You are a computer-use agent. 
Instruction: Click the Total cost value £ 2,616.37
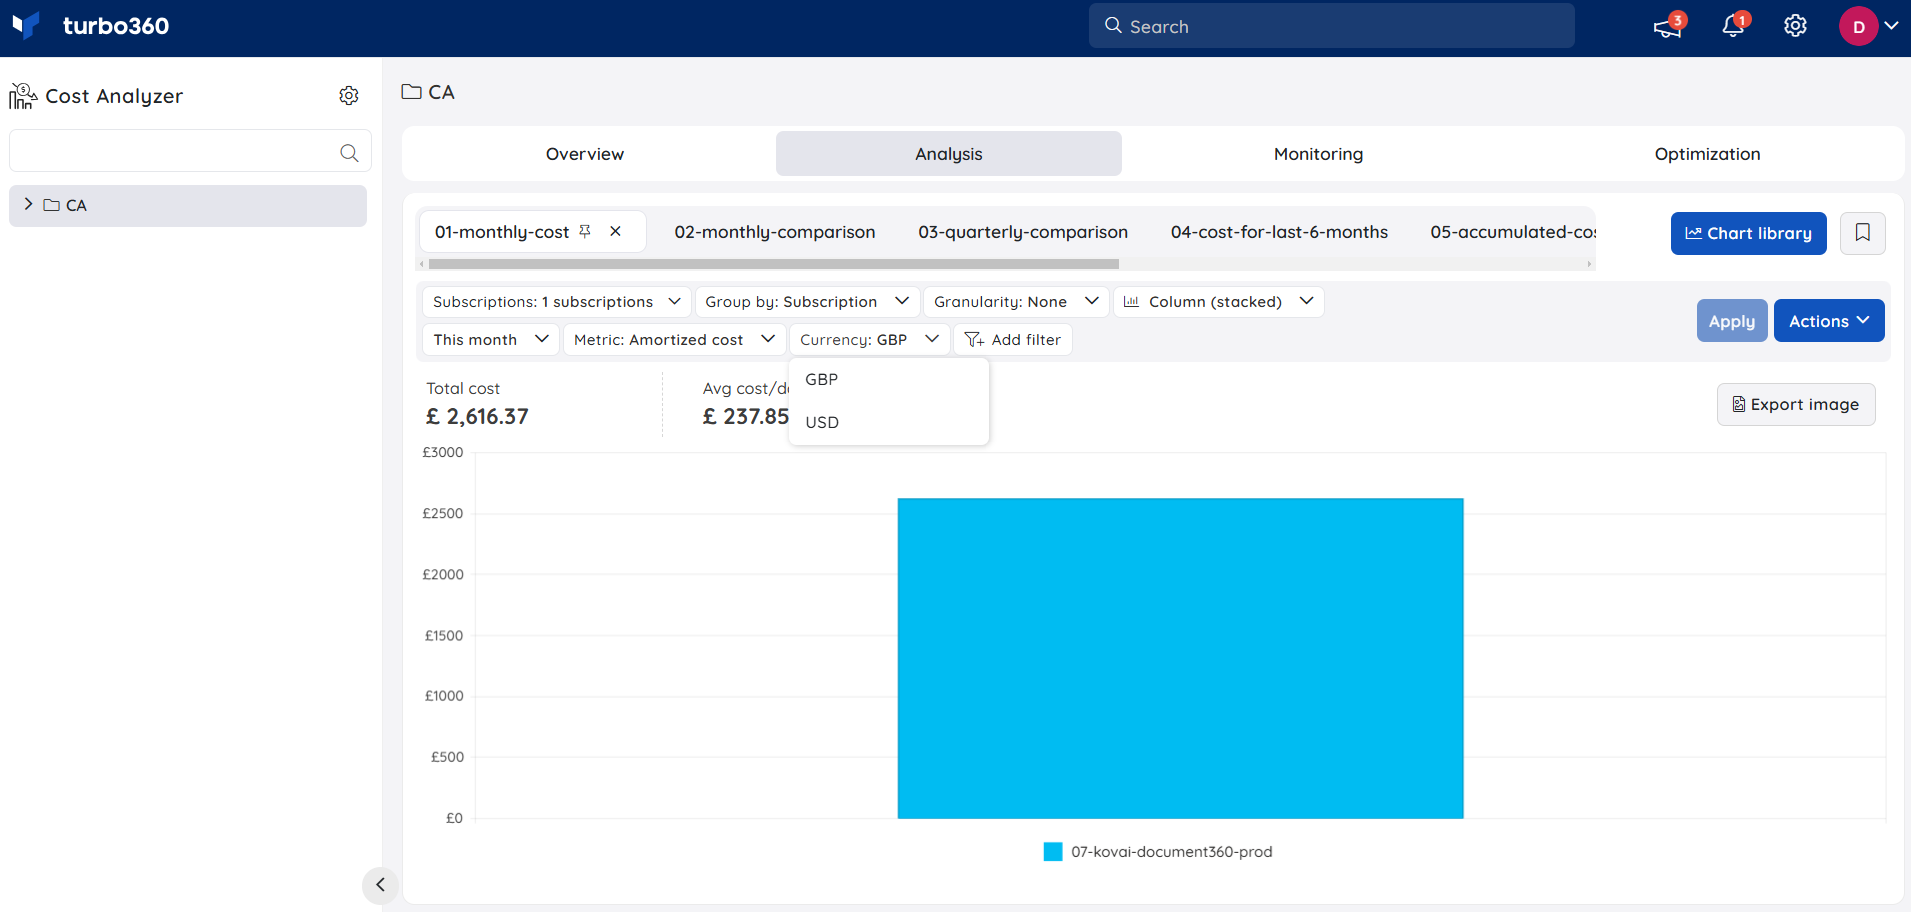click(477, 417)
